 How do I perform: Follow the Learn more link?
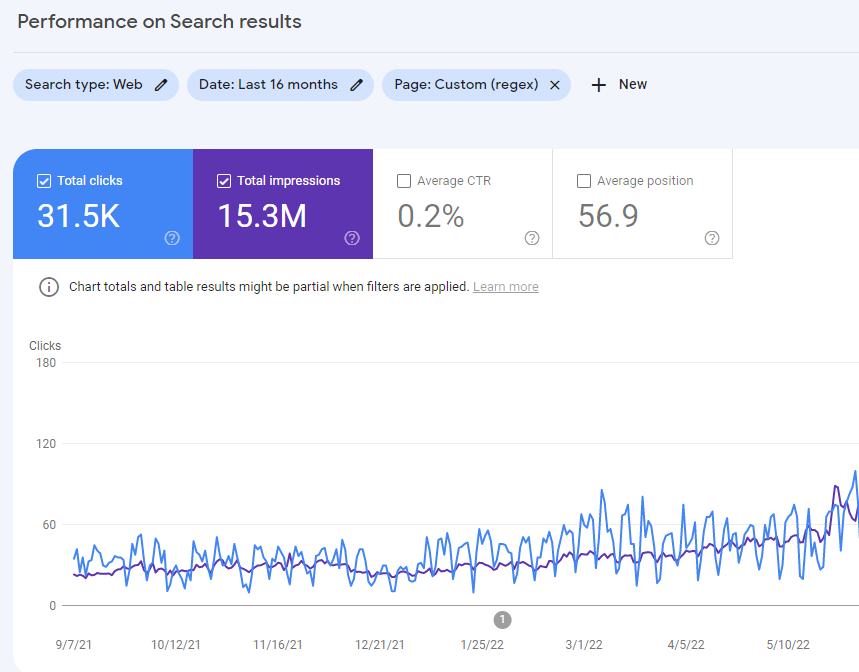click(x=505, y=287)
